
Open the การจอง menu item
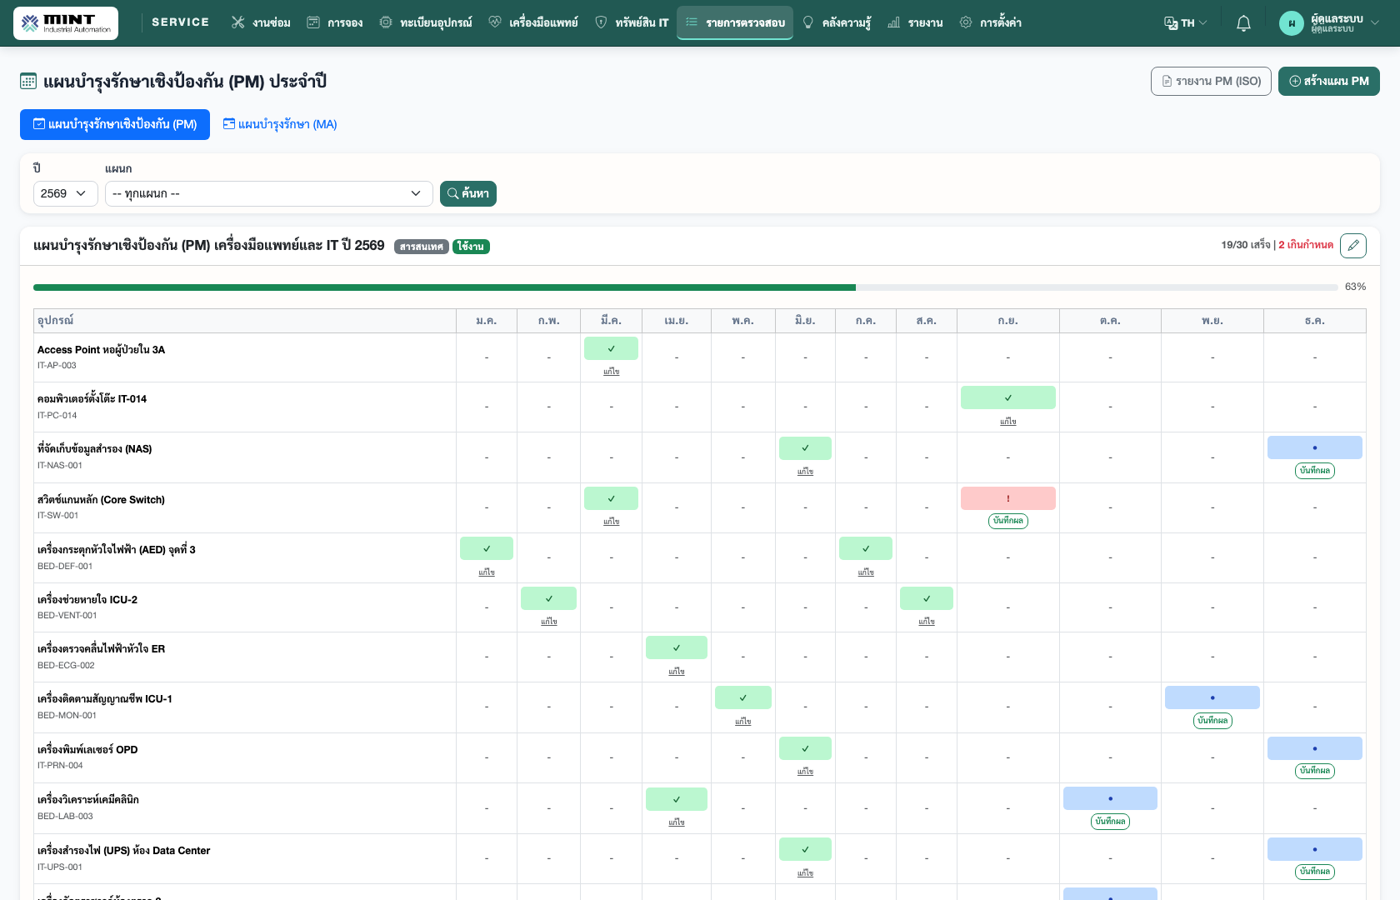pyautogui.click(x=335, y=23)
